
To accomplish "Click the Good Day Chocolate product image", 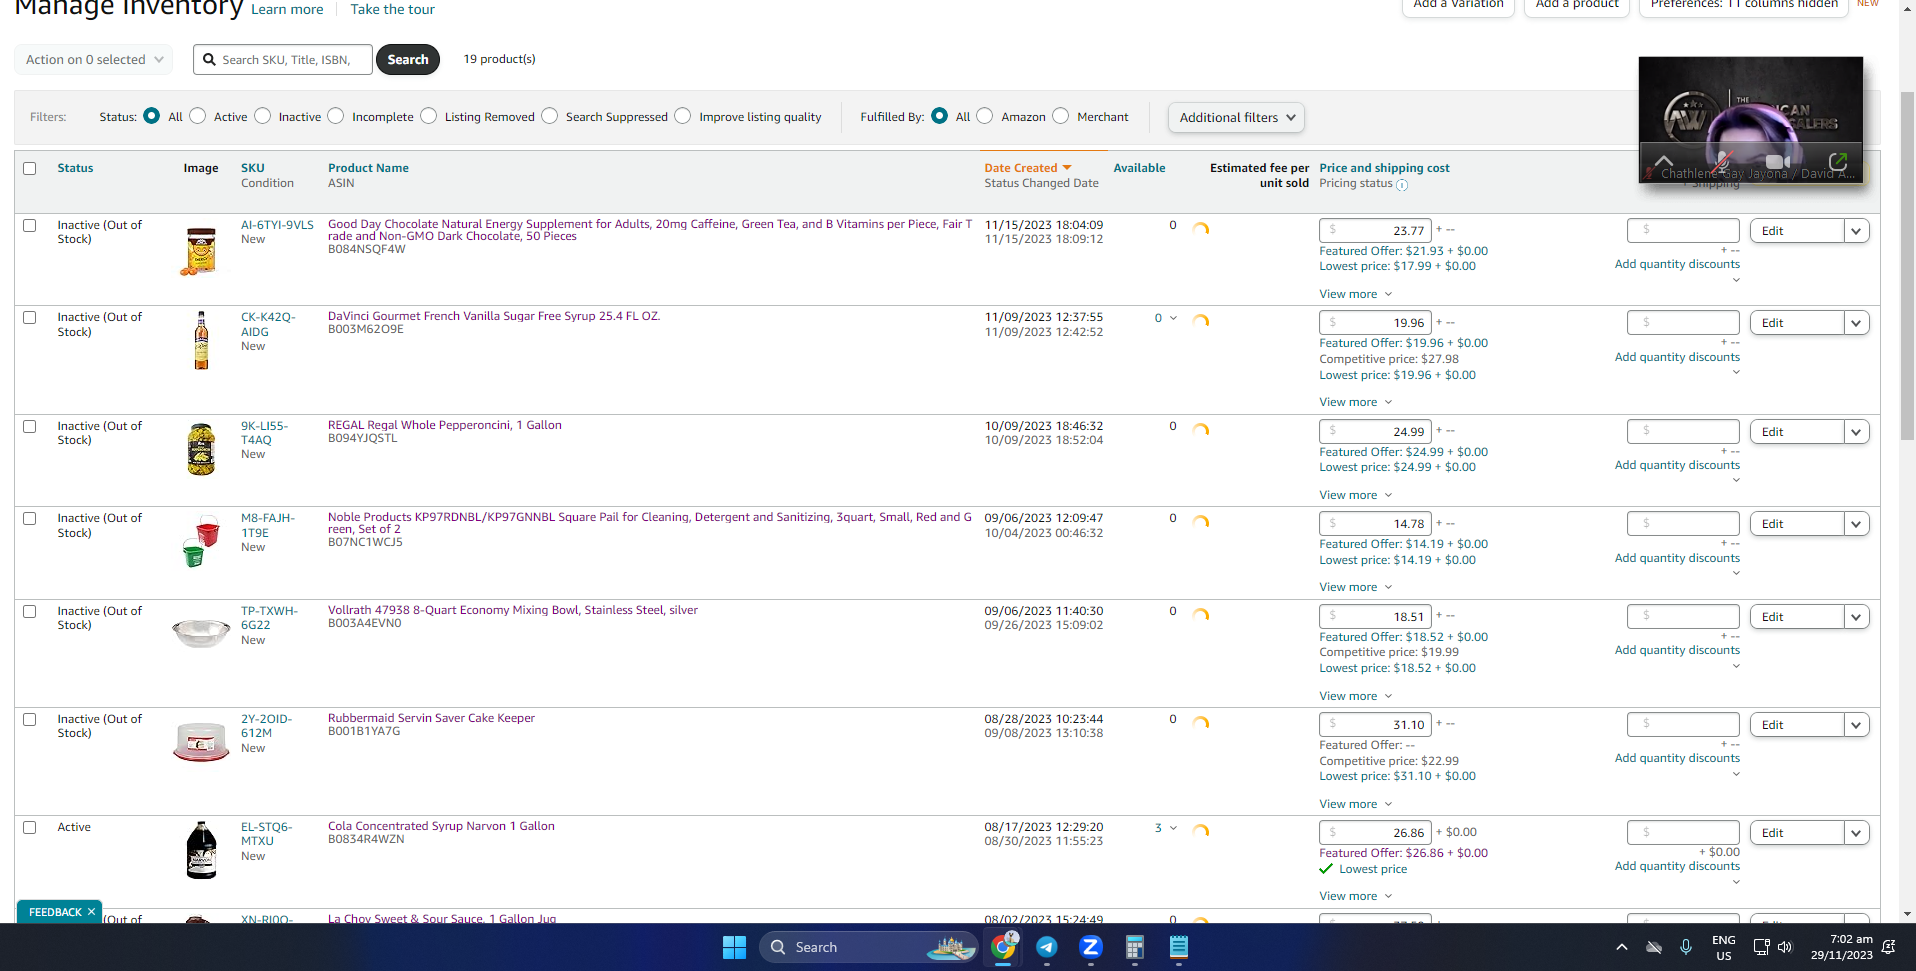I will (x=201, y=251).
